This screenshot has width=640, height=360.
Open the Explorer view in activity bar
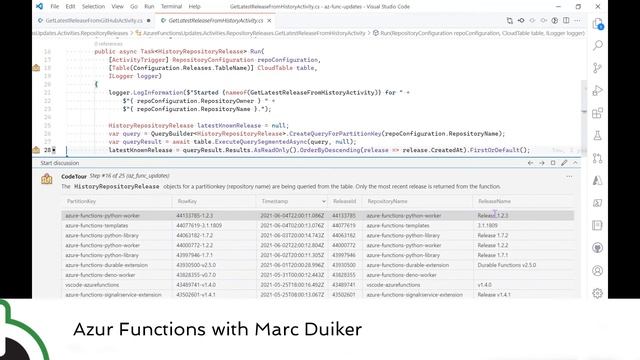click(598, 24)
